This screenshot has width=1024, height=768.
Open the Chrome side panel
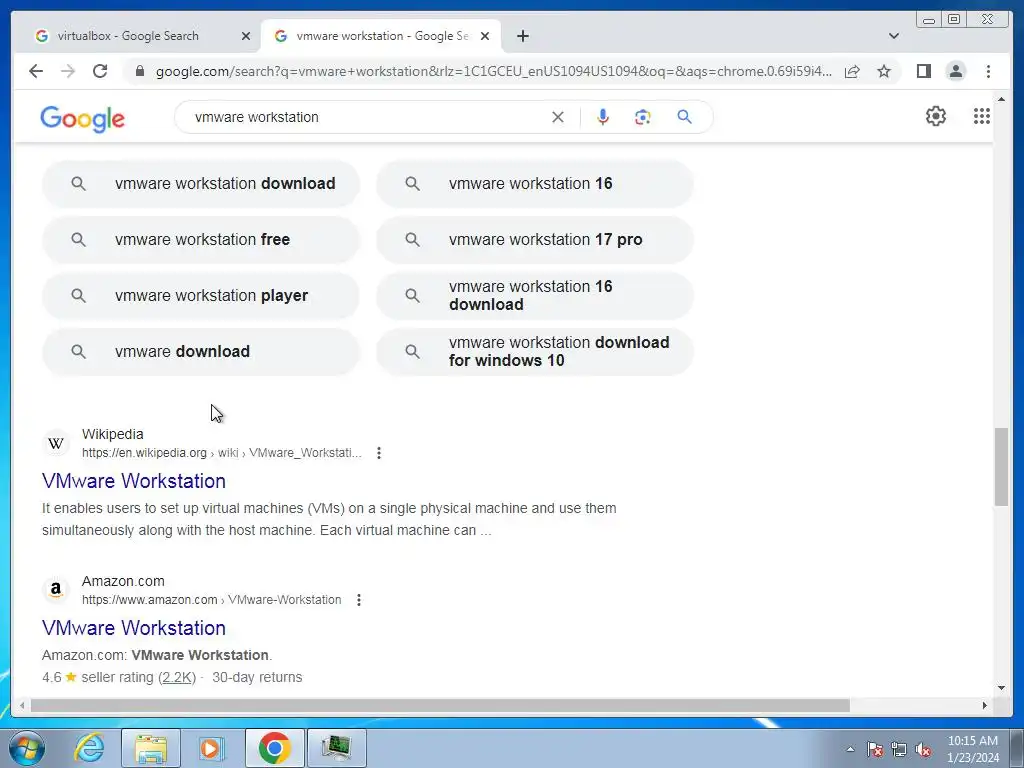(923, 71)
